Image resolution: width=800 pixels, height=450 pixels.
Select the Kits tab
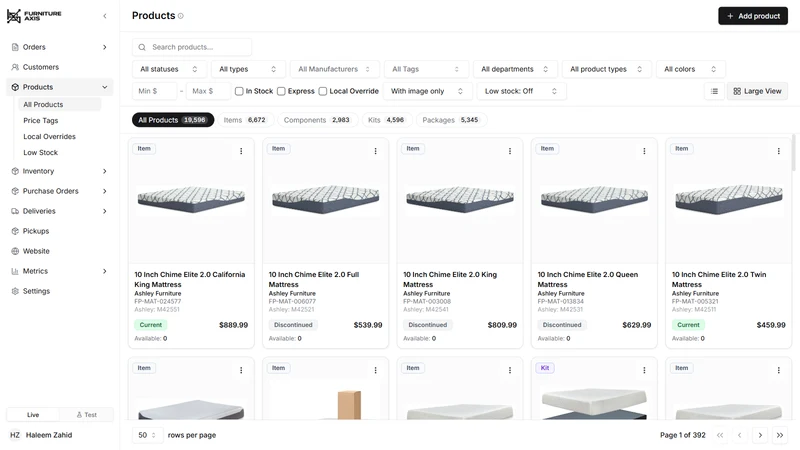(x=386, y=120)
